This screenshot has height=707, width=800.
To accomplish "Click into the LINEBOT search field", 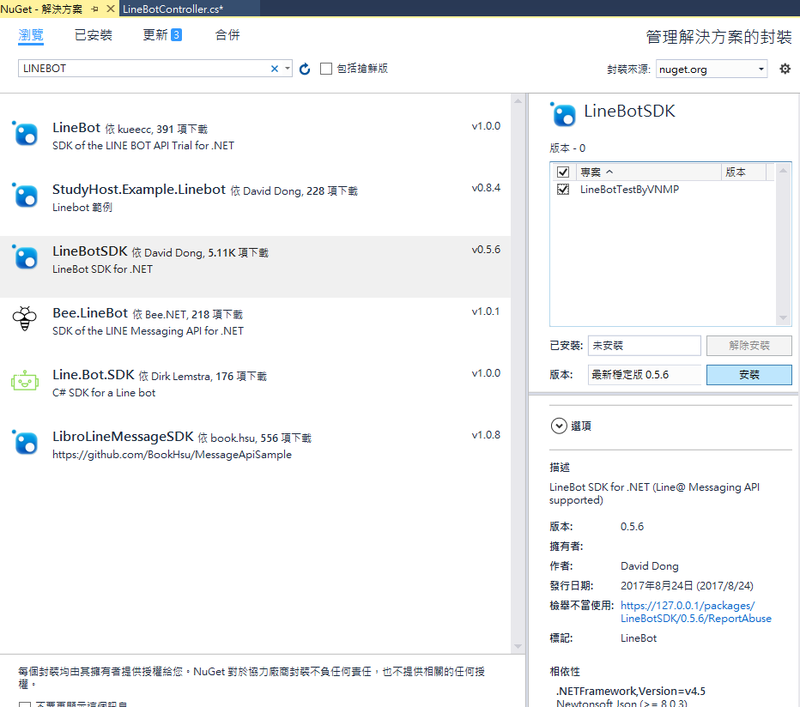I will [145, 68].
